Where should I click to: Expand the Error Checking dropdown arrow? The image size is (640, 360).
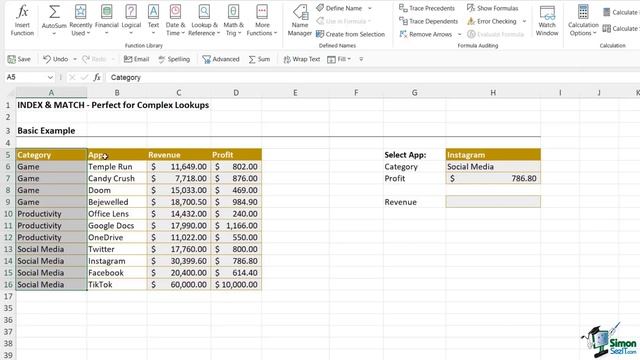click(524, 21)
